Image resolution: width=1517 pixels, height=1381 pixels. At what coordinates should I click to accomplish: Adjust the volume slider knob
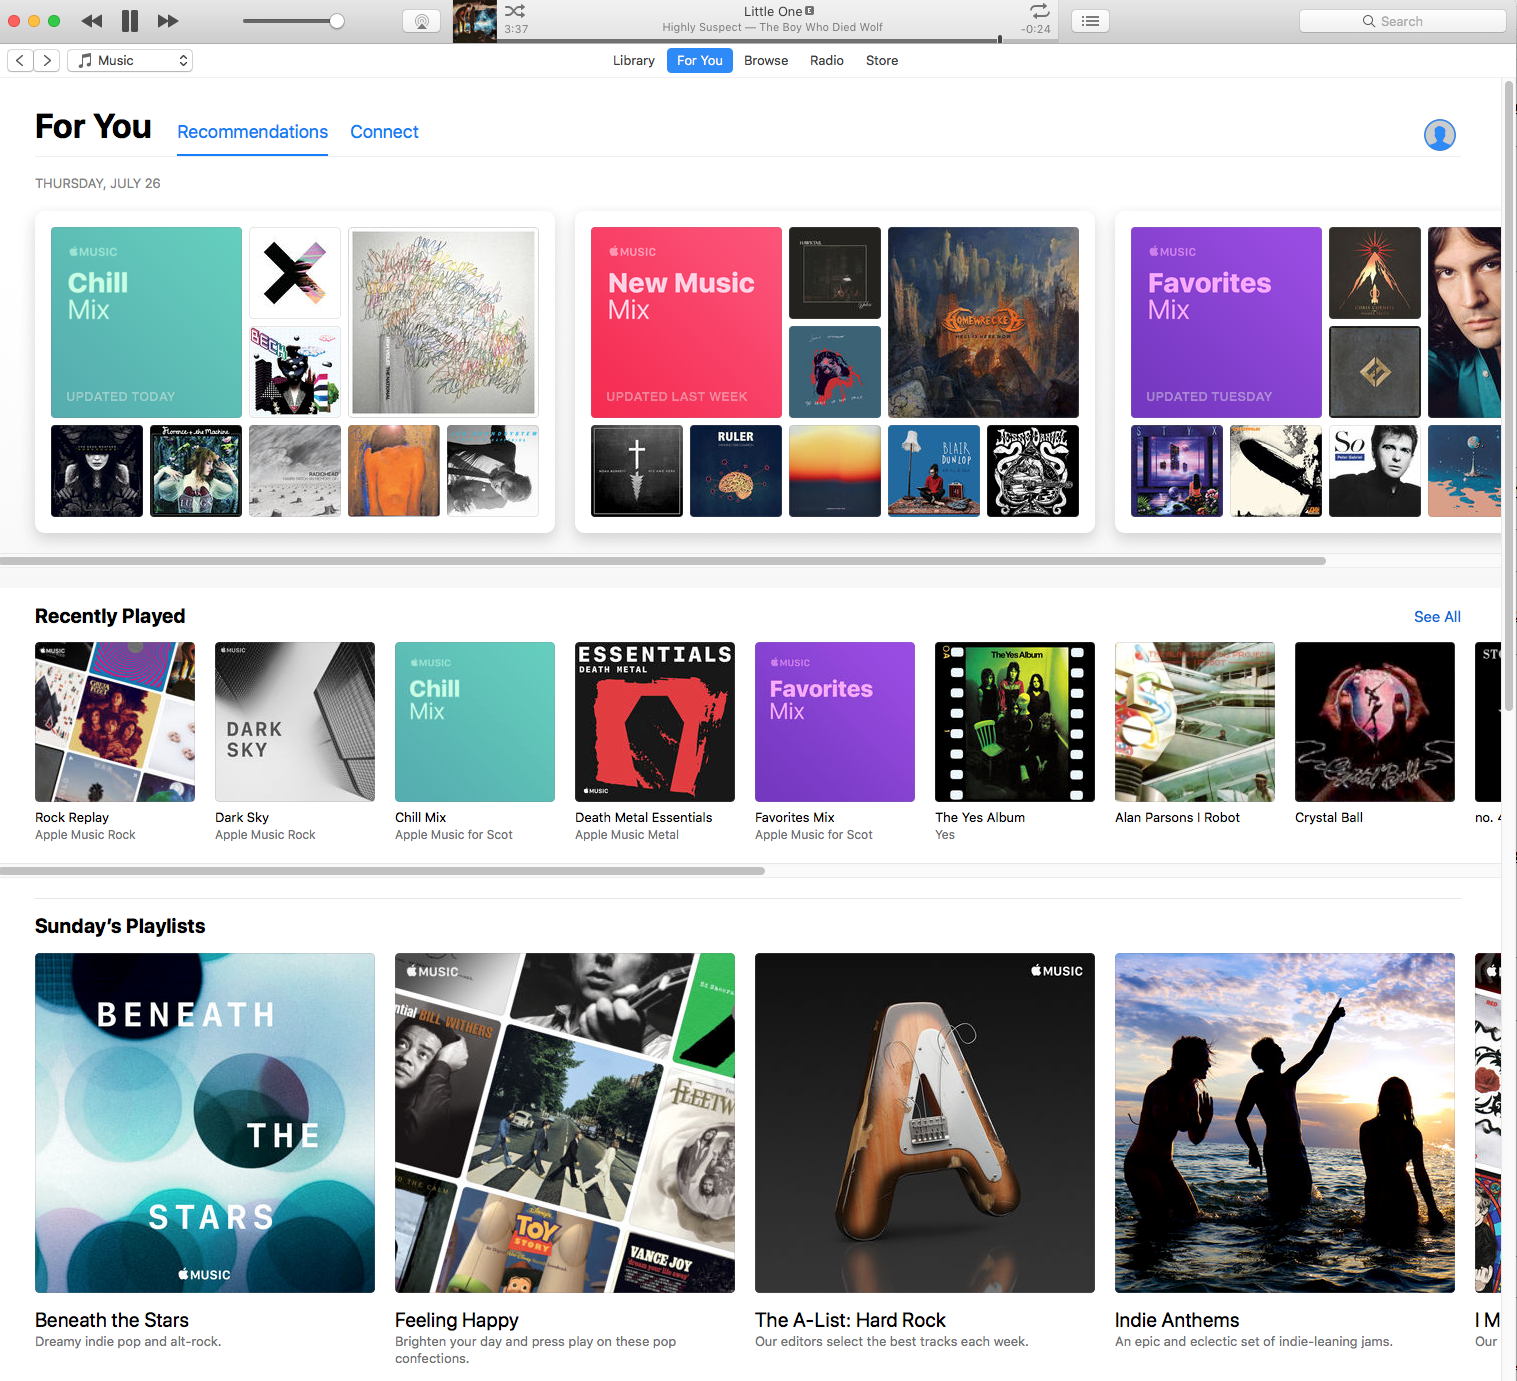pyautogui.click(x=337, y=21)
